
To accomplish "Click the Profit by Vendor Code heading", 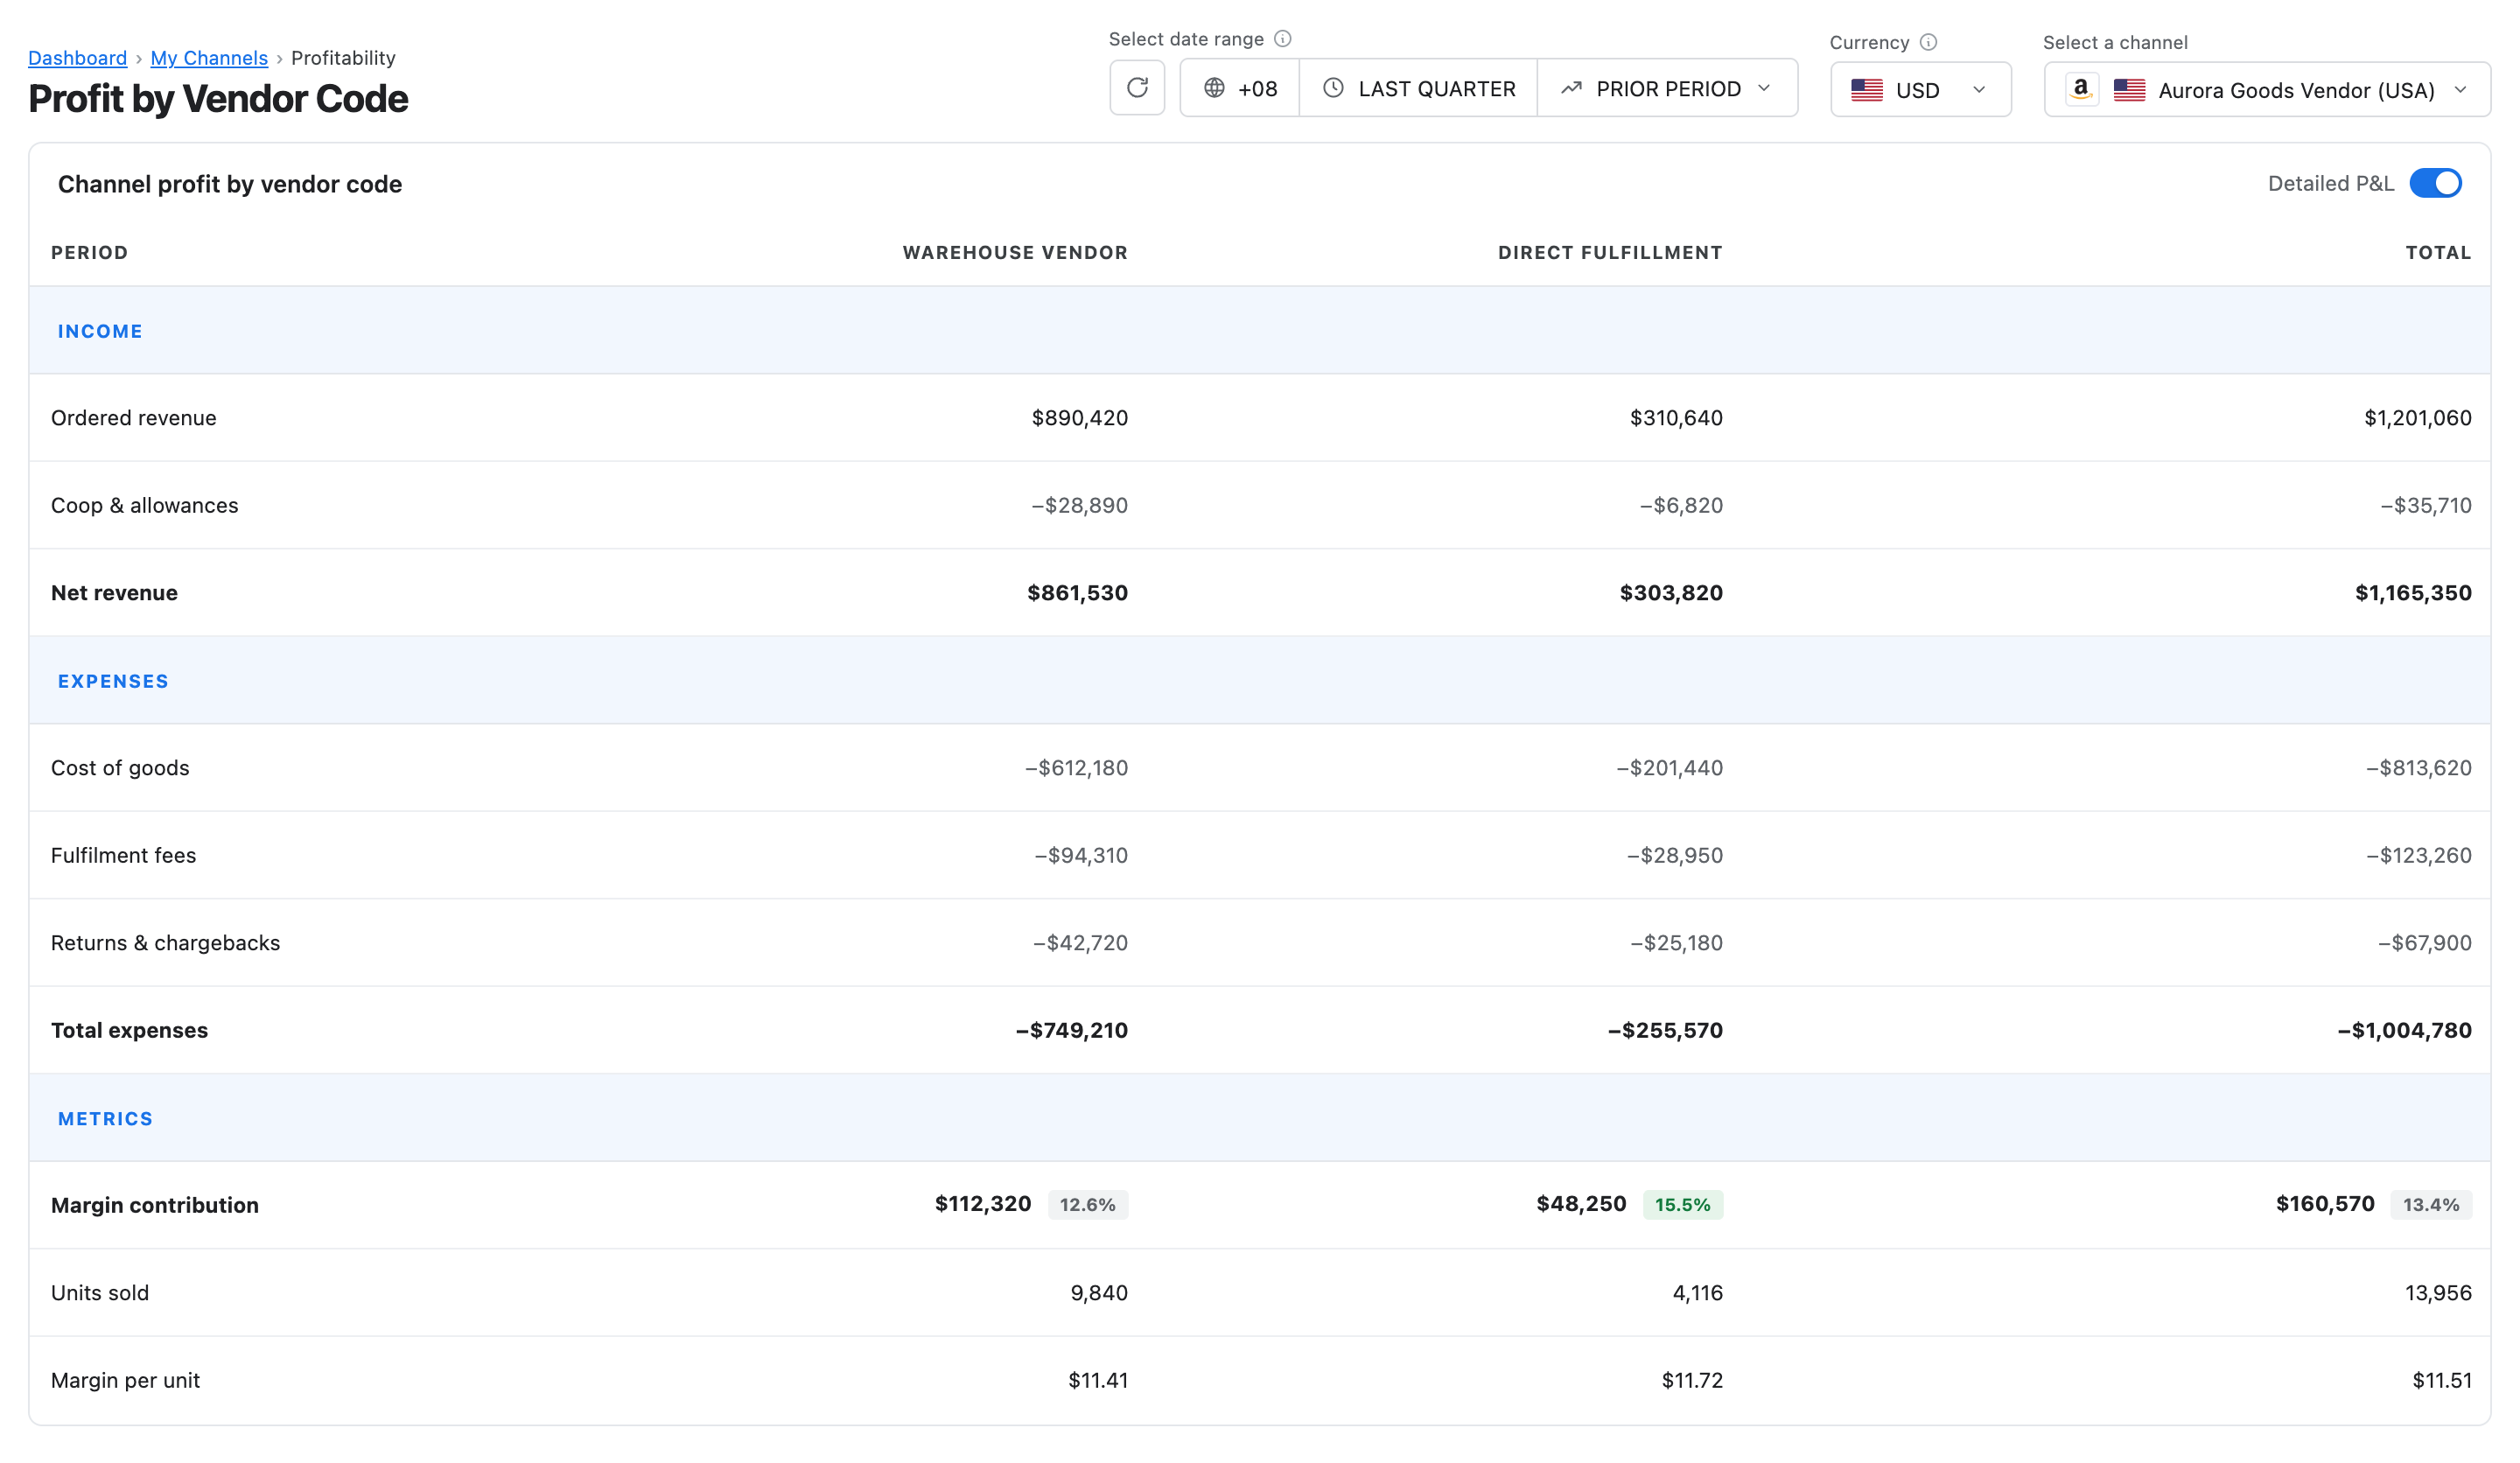I will 218,99.
